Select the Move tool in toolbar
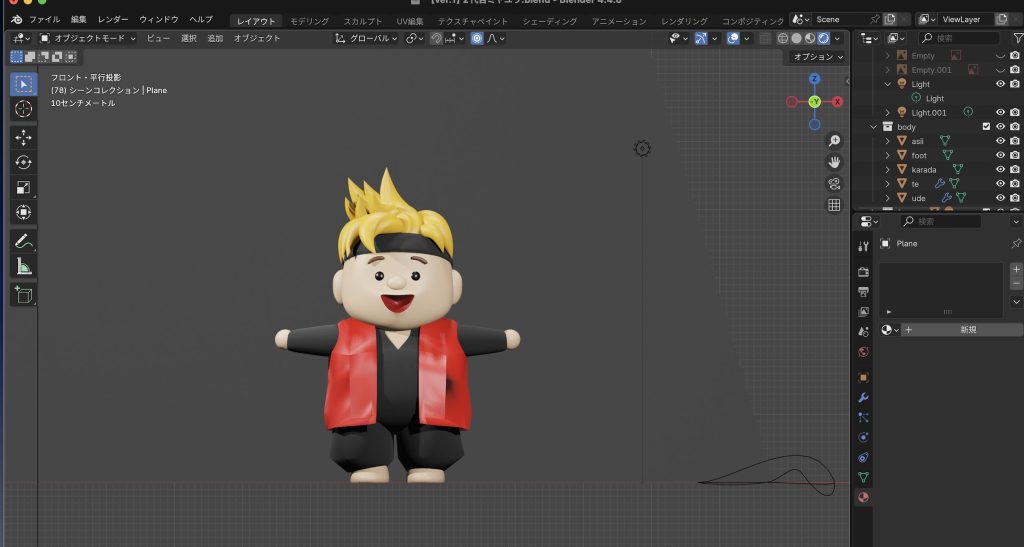The width and height of the screenshot is (1024, 547). [23, 137]
